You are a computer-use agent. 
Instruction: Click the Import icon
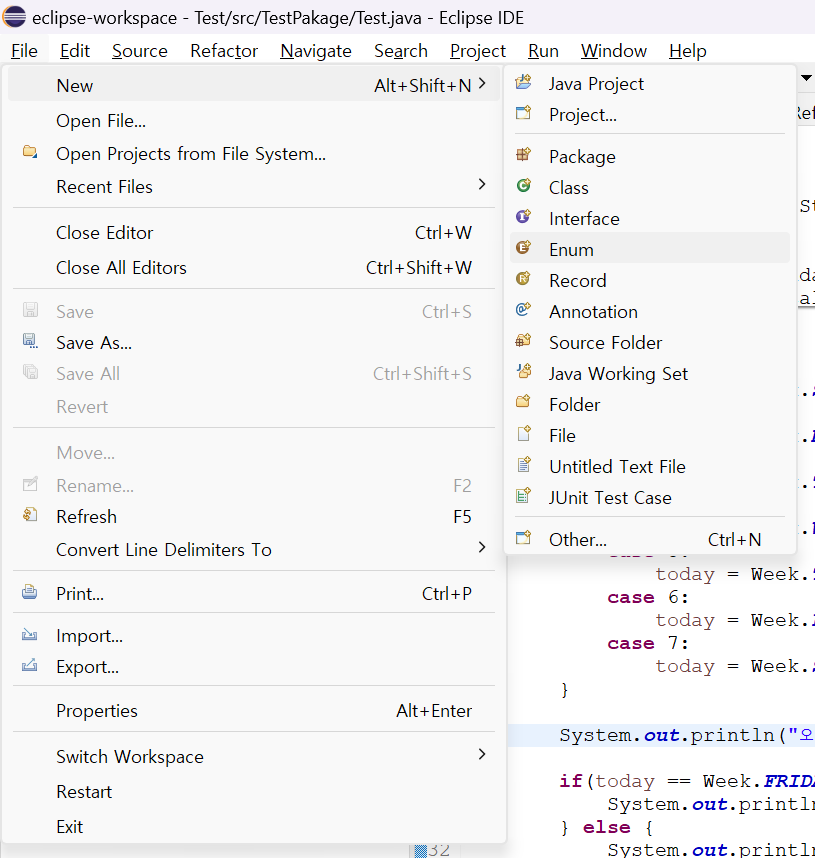30,634
